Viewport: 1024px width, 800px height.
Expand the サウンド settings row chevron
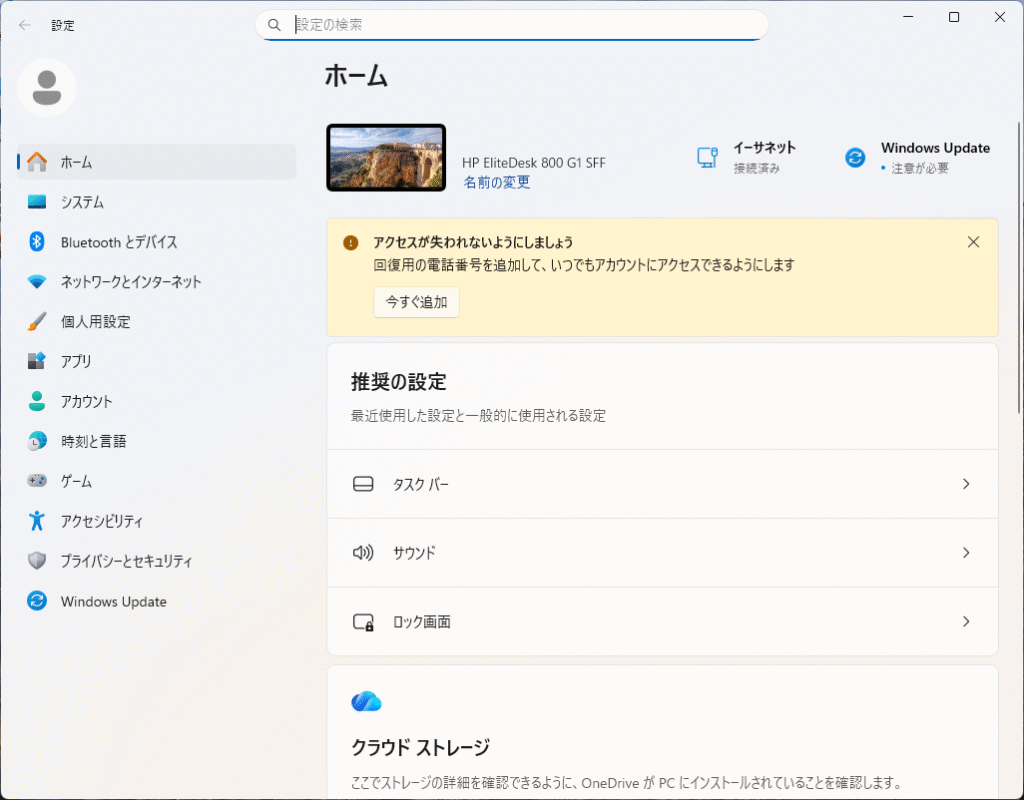click(x=965, y=553)
